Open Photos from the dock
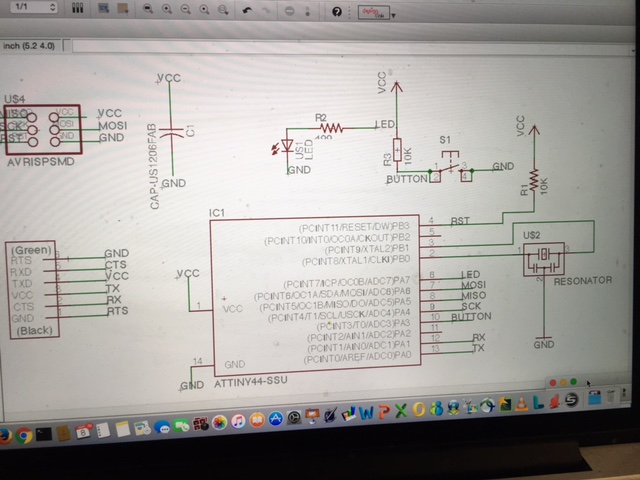Viewport: 640px width, 480px height. pyautogui.click(x=219, y=422)
